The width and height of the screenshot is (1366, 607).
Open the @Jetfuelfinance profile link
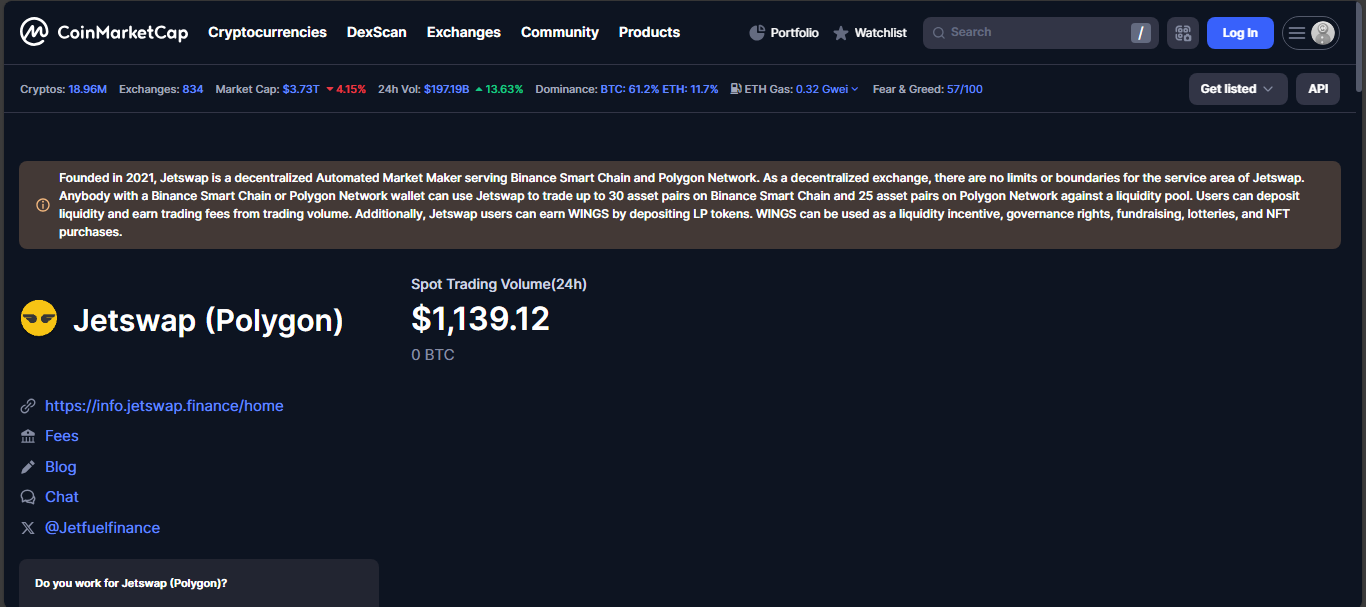pyautogui.click(x=102, y=528)
